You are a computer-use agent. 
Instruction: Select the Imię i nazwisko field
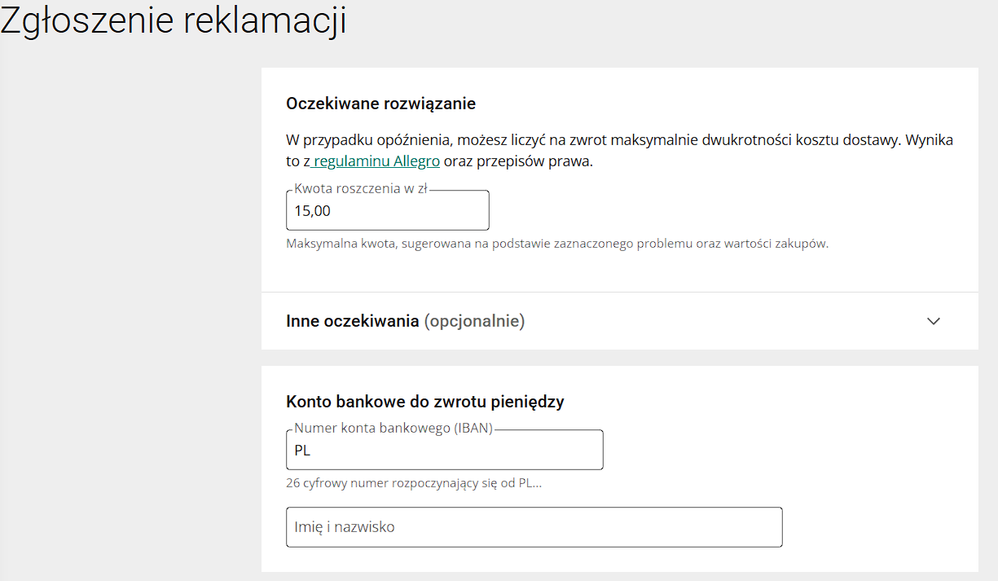tap(534, 527)
